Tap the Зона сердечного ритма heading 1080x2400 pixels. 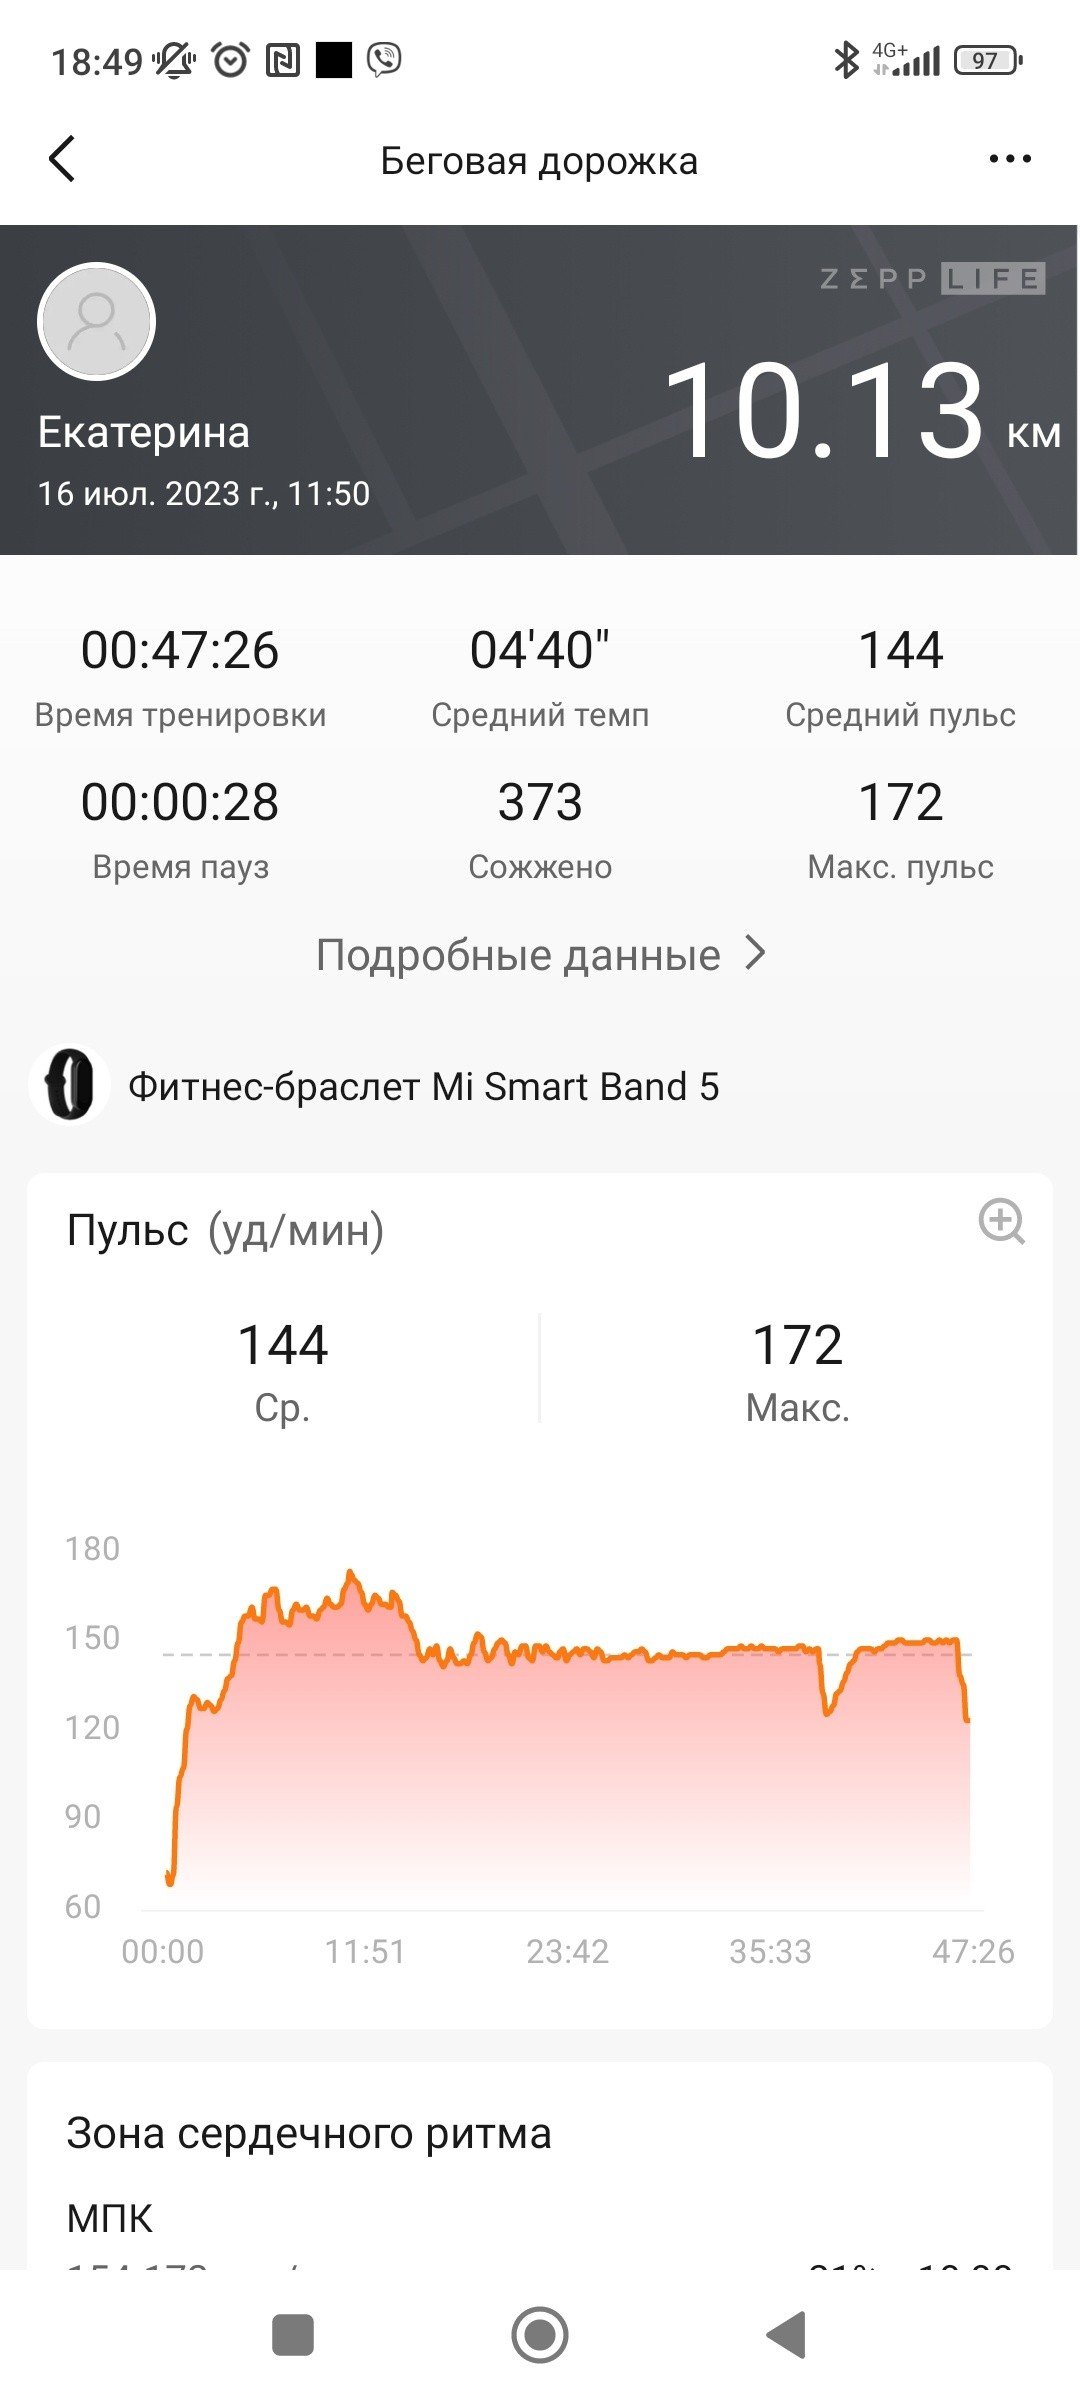309,2132
